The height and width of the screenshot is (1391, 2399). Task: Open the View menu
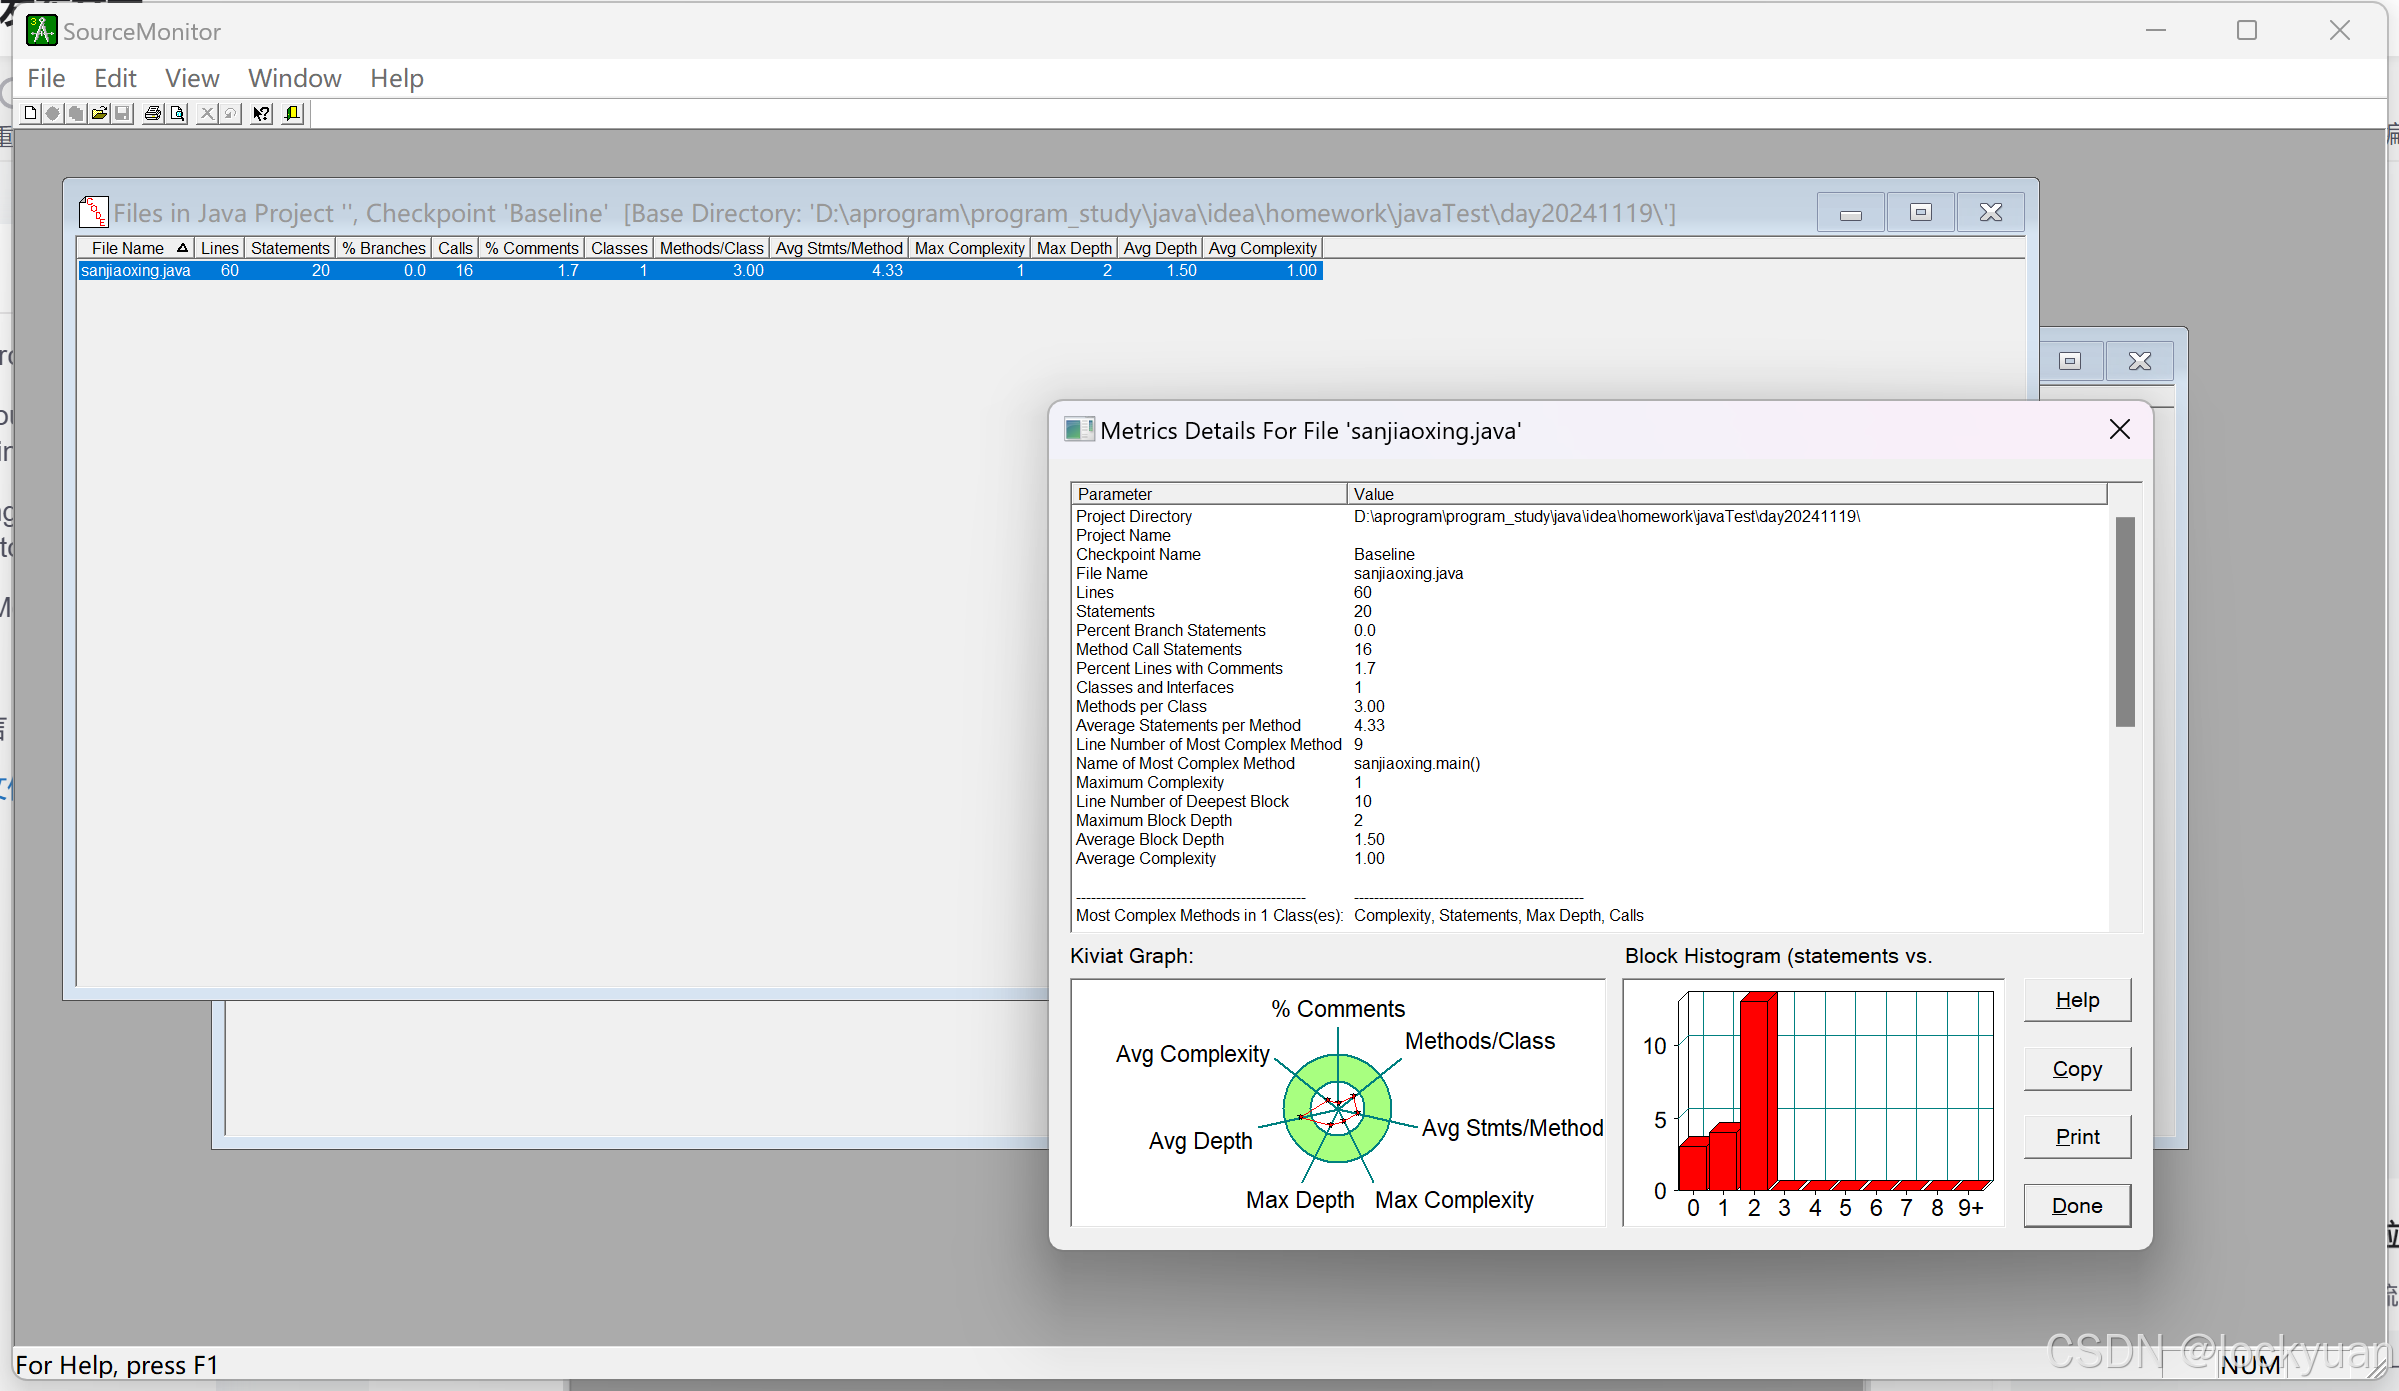click(x=192, y=78)
